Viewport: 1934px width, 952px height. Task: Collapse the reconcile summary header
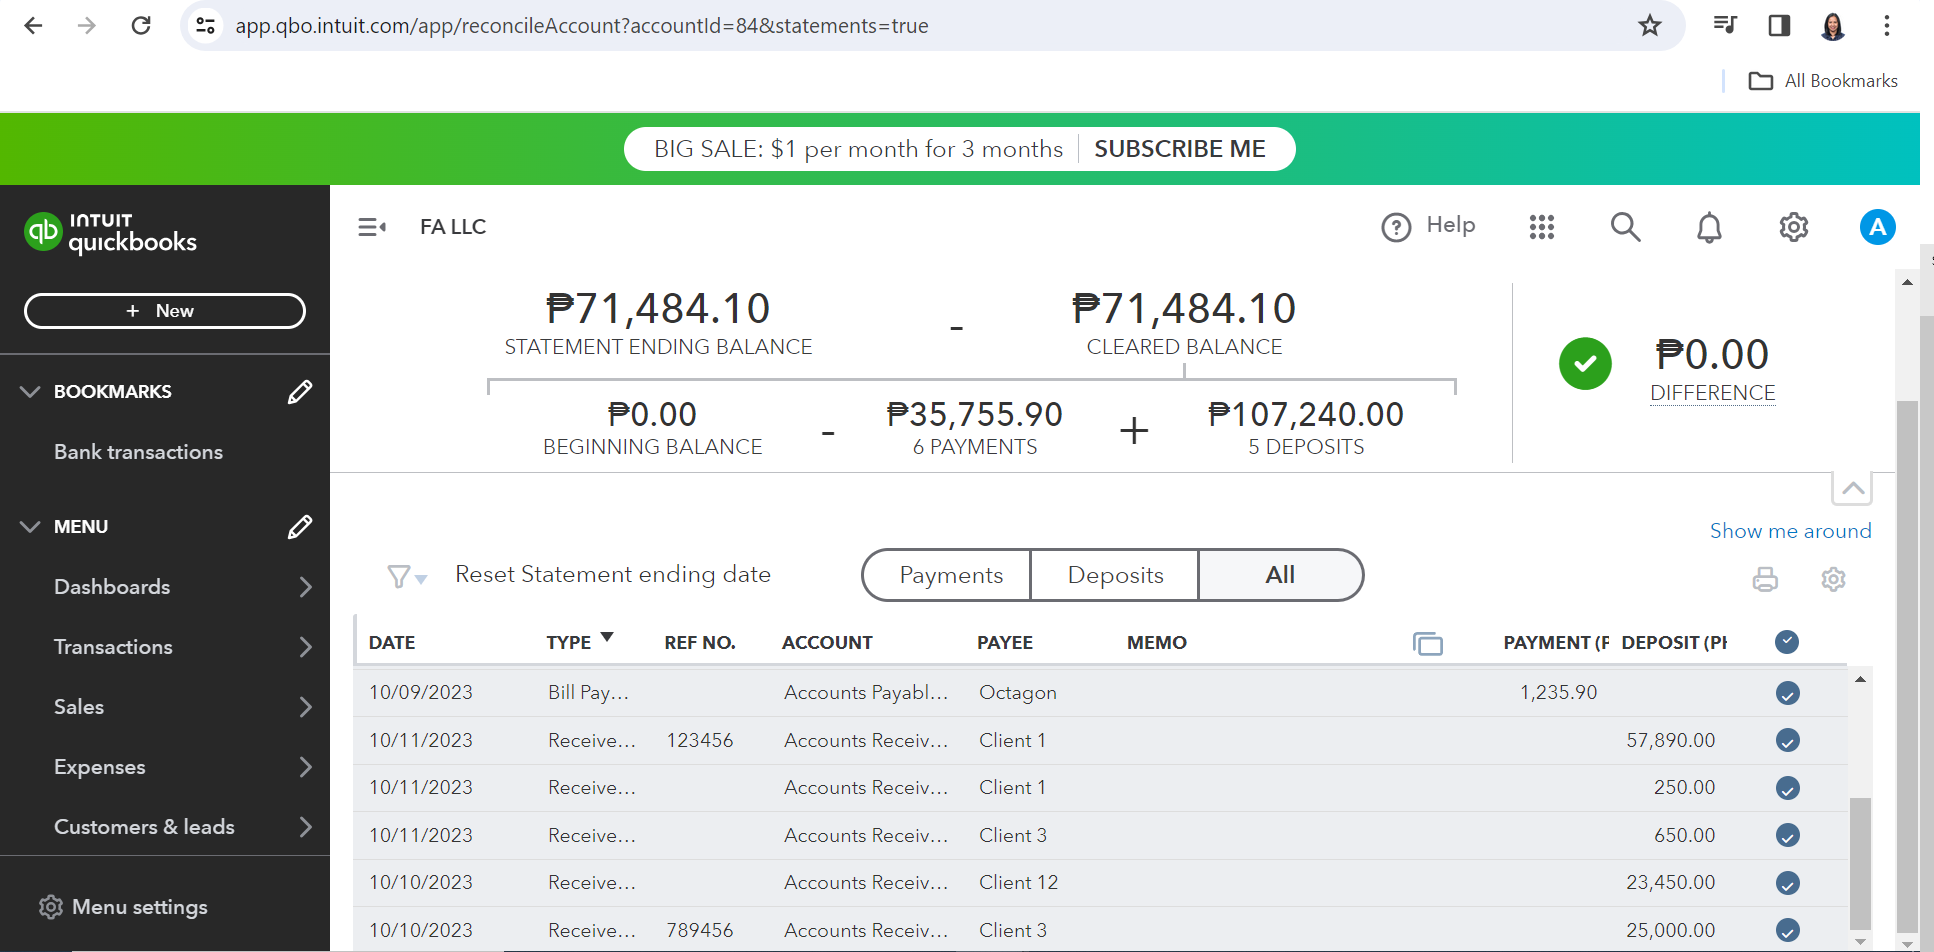1852,489
